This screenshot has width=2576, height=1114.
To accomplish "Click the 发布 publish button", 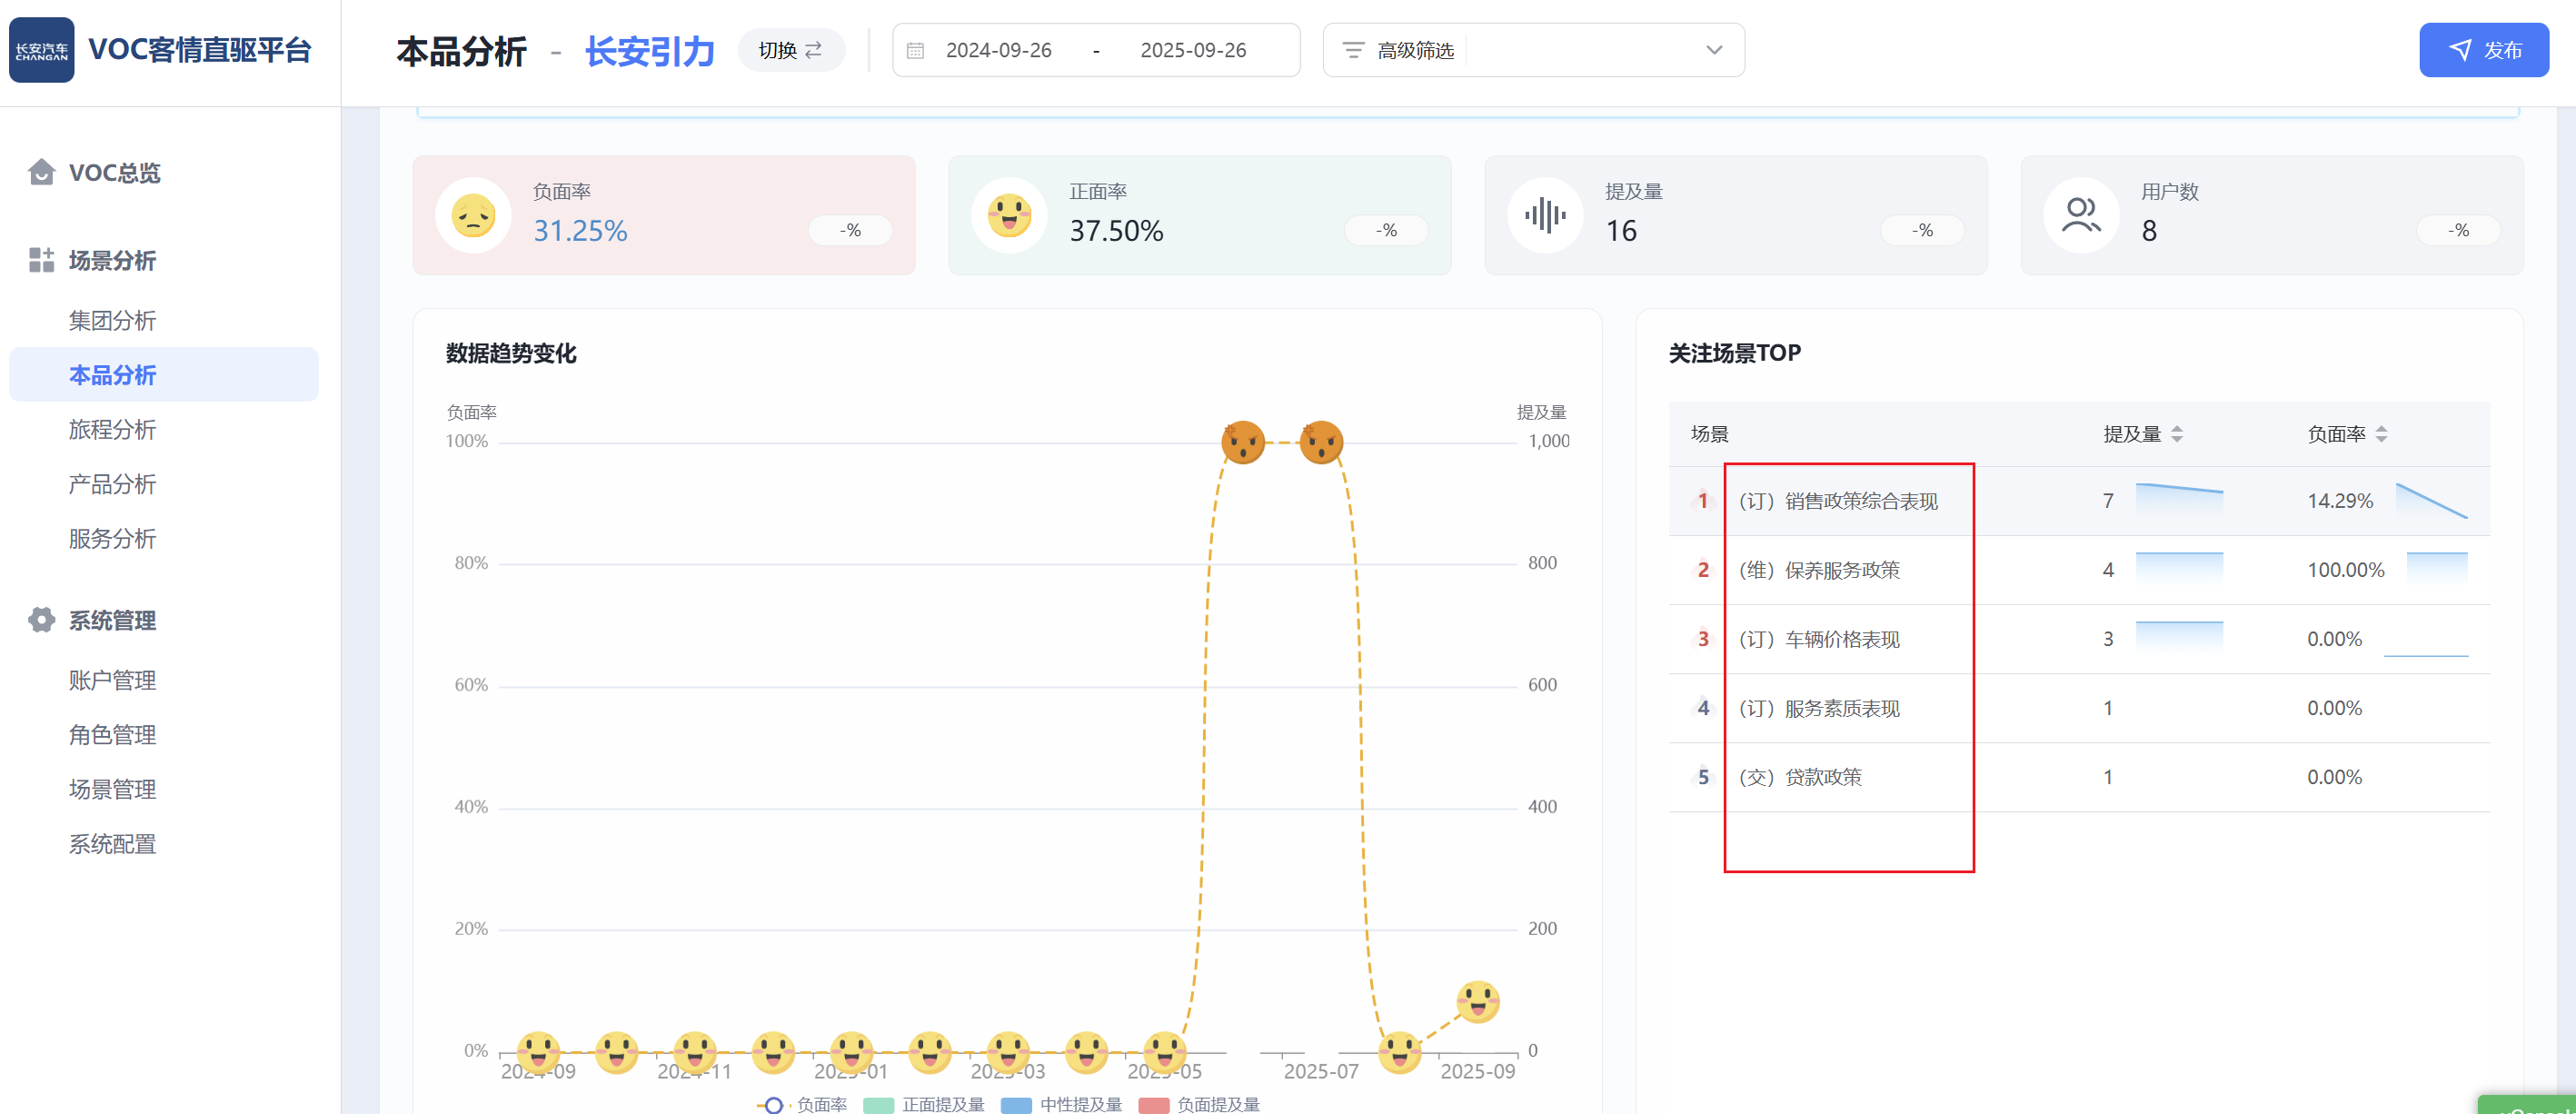I will pos(2483,50).
